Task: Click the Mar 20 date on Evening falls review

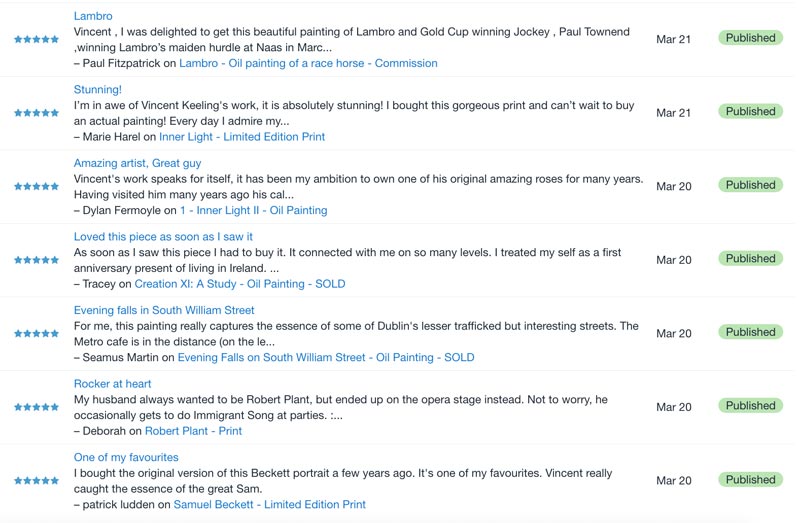Action: [x=673, y=334]
